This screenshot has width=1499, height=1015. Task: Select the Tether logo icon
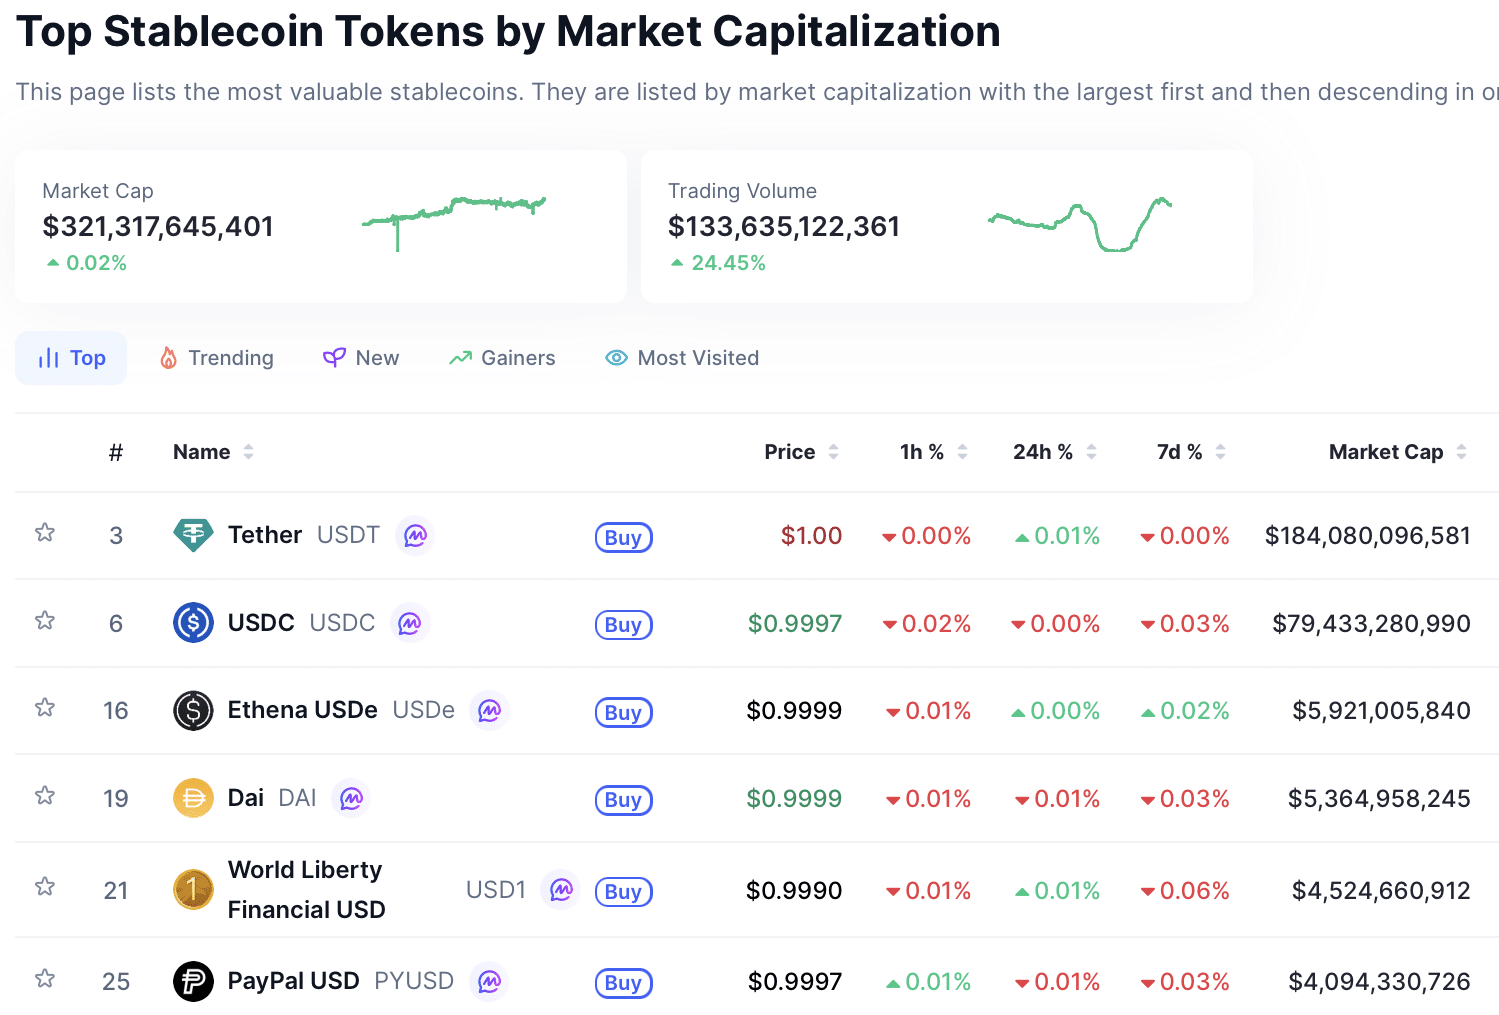point(193,535)
